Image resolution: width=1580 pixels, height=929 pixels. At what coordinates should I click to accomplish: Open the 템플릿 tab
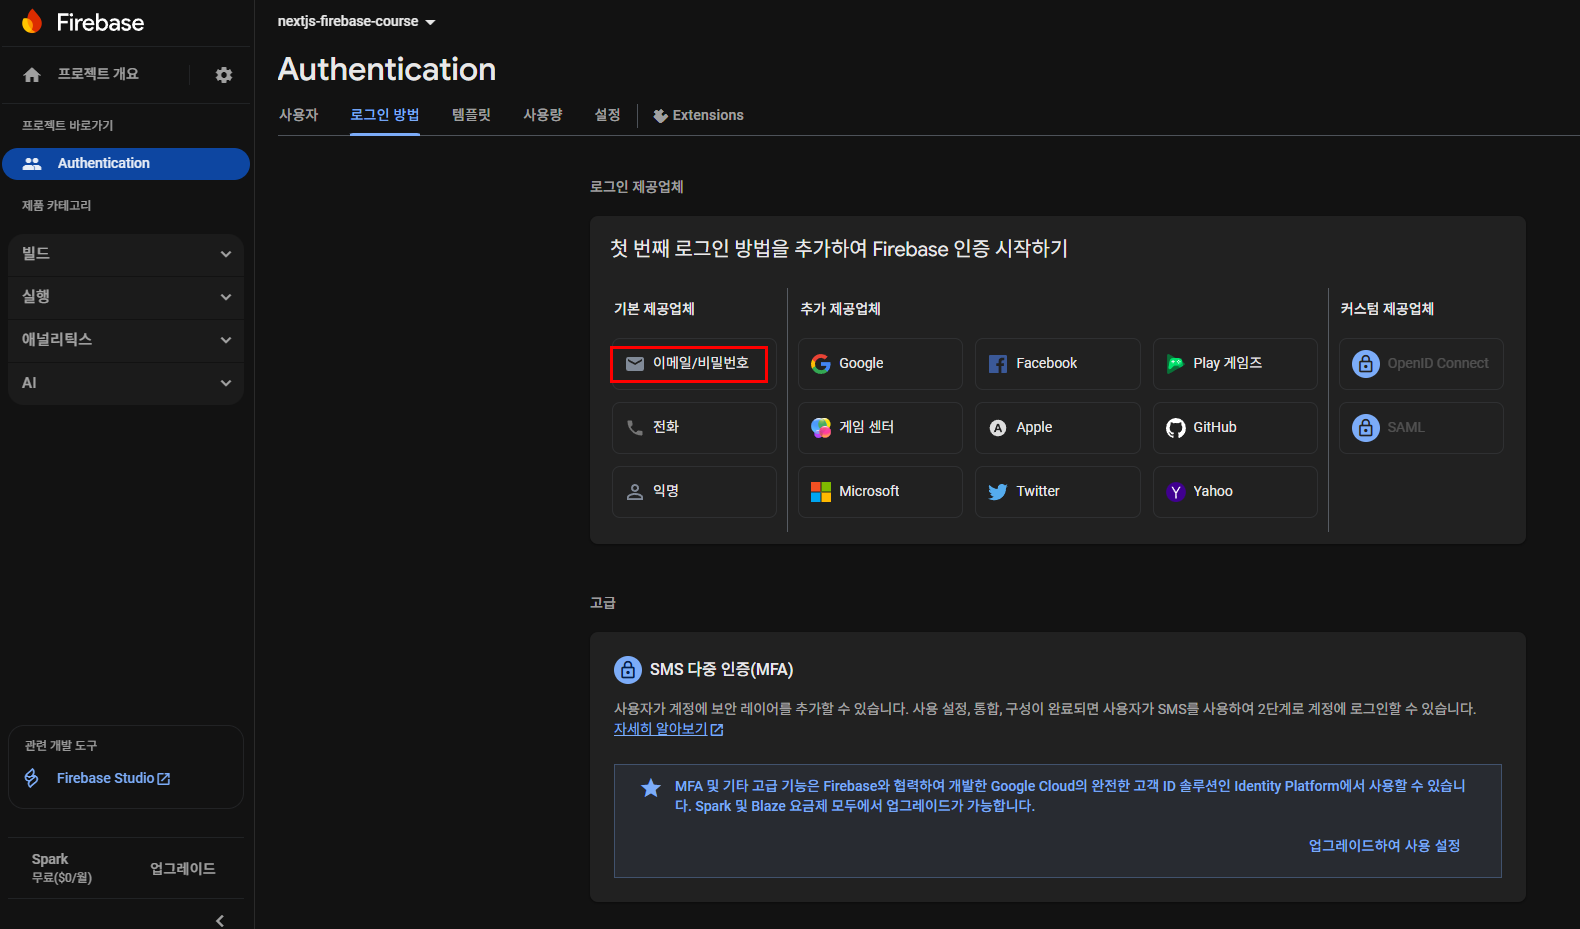471,115
